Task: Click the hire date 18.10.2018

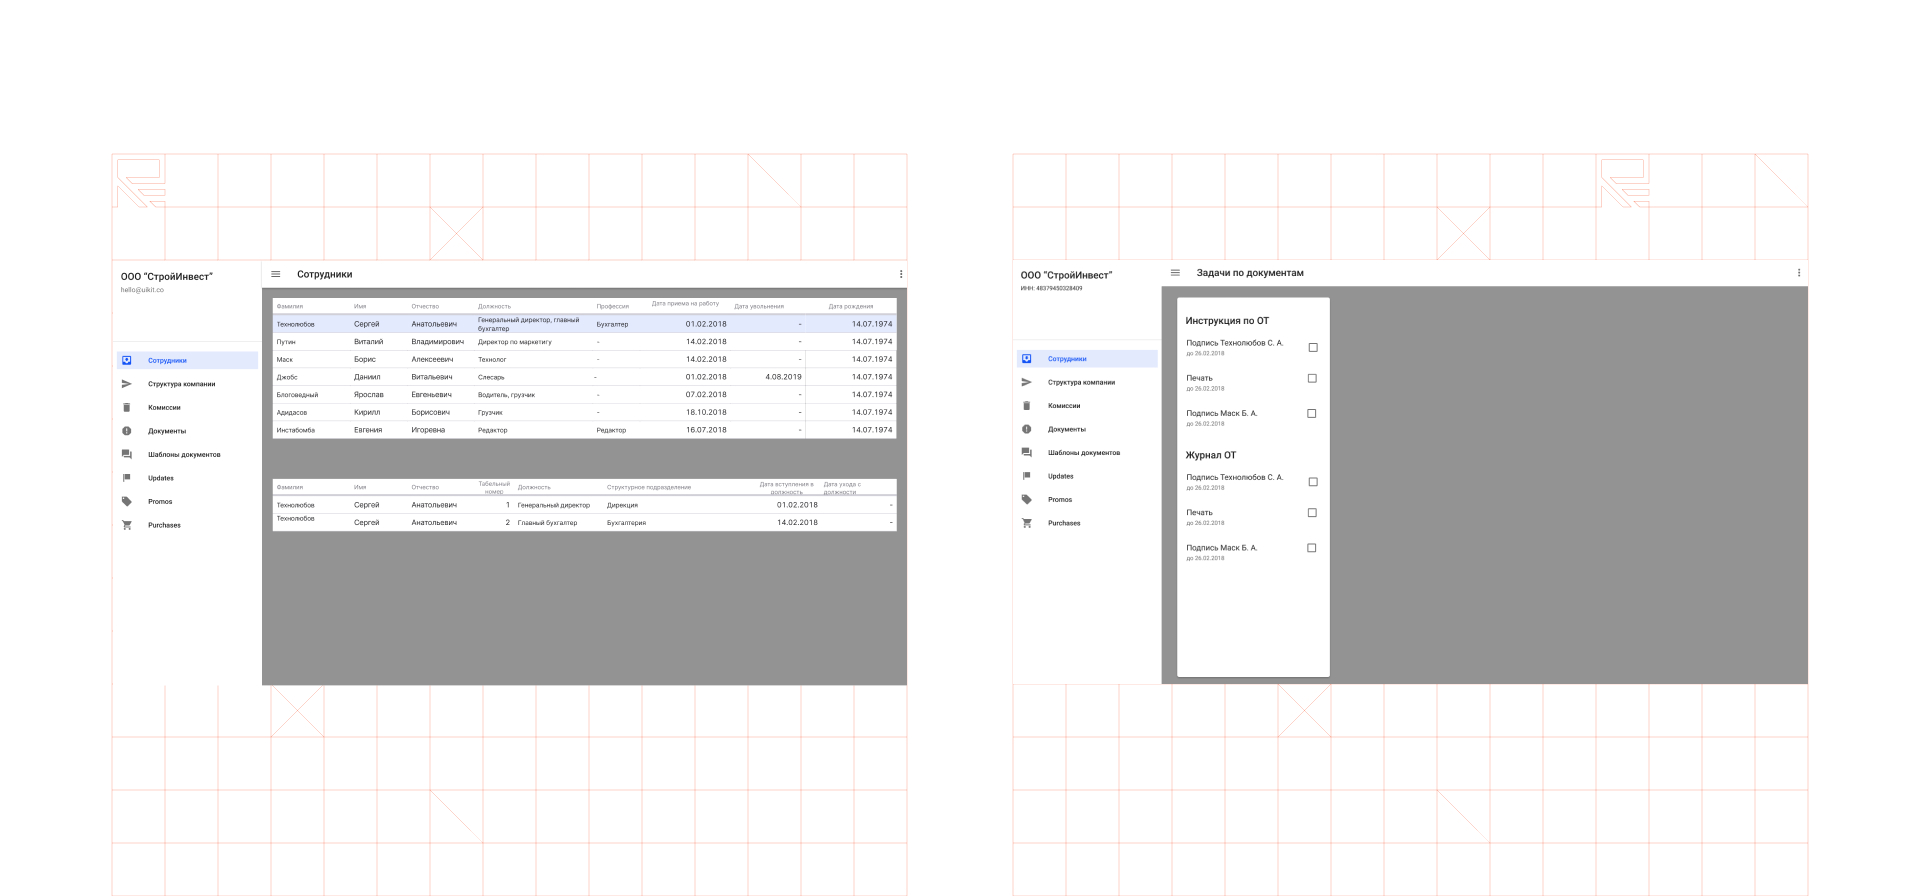Action: pos(706,412)
